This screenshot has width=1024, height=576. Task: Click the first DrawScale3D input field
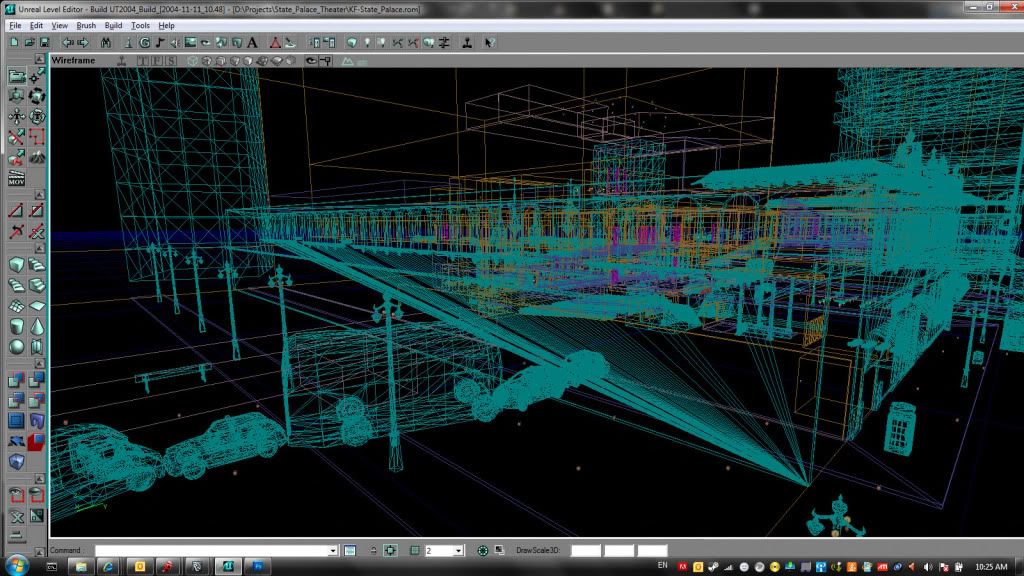[x=585, y=551]
